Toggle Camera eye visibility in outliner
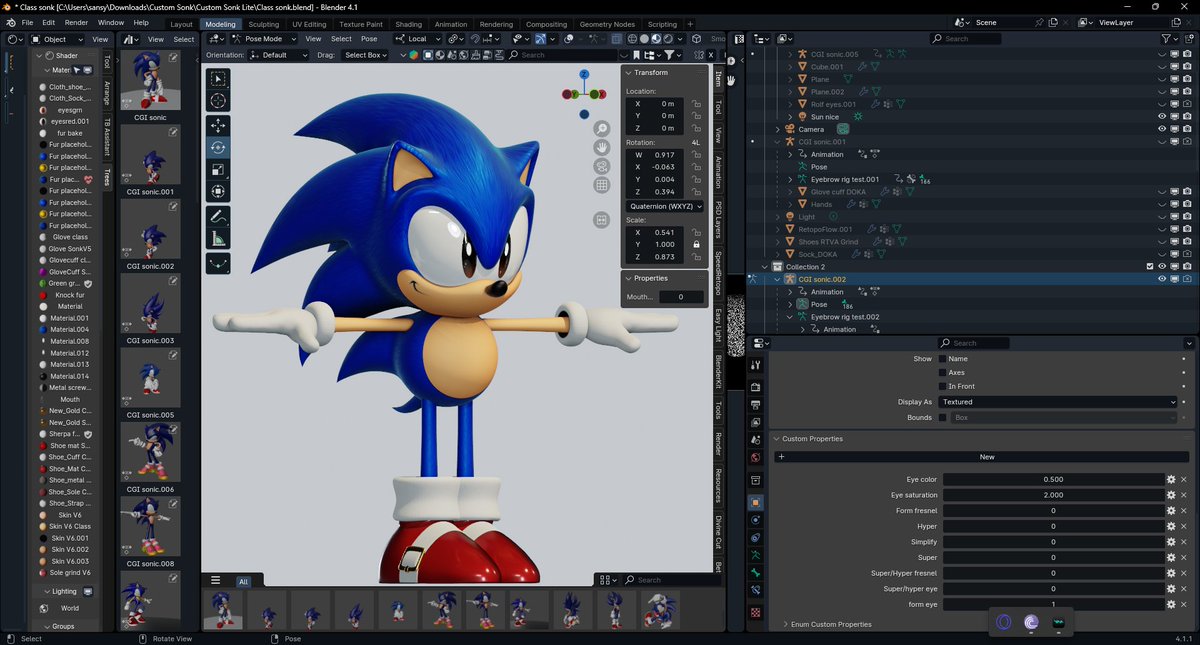This screenshot has height=645, width=1200. (1162, 129)
